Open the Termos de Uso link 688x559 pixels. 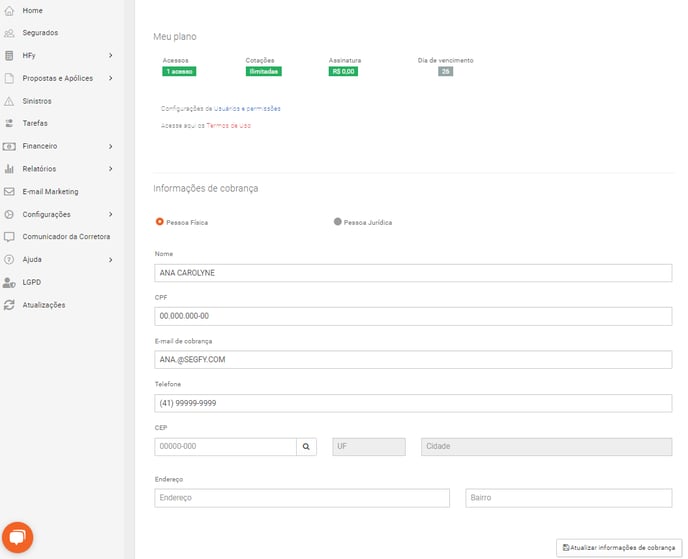[229, 125]
